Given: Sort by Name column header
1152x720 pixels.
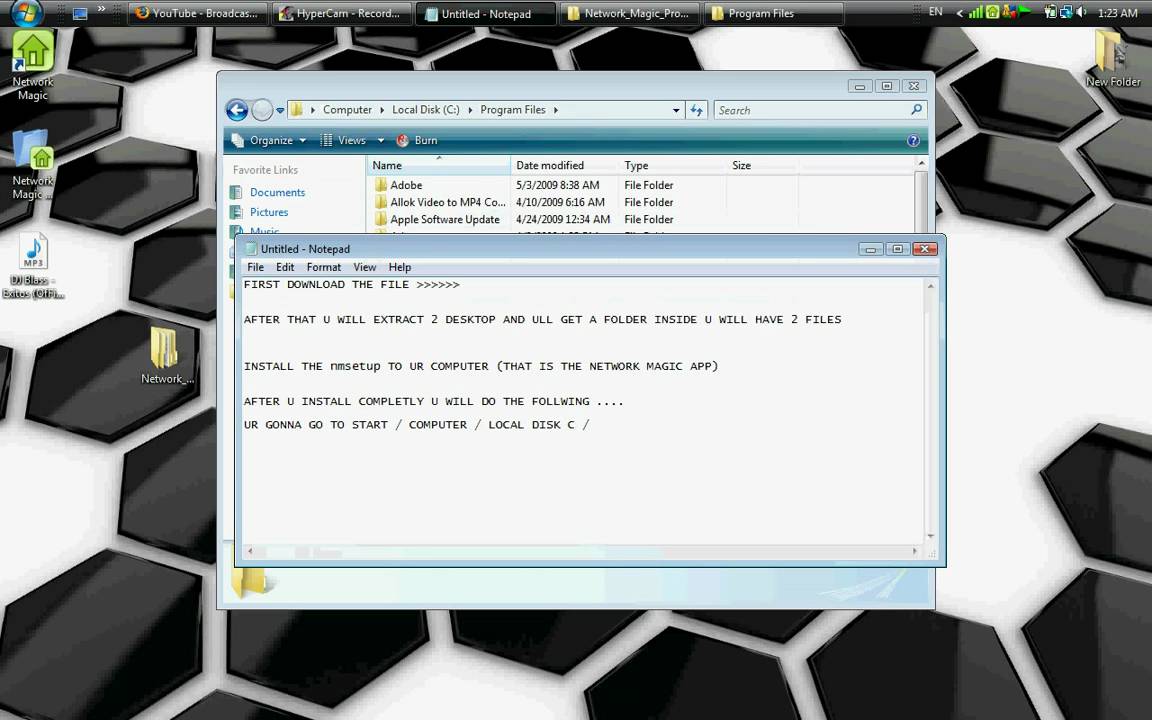Looking at the screenshot, I should click(439, 165).
